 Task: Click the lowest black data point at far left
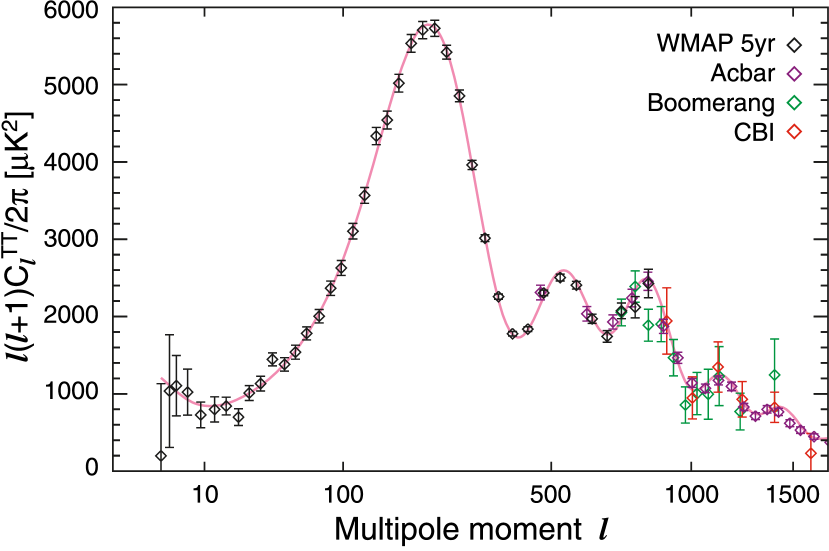(x=161, y=456)
